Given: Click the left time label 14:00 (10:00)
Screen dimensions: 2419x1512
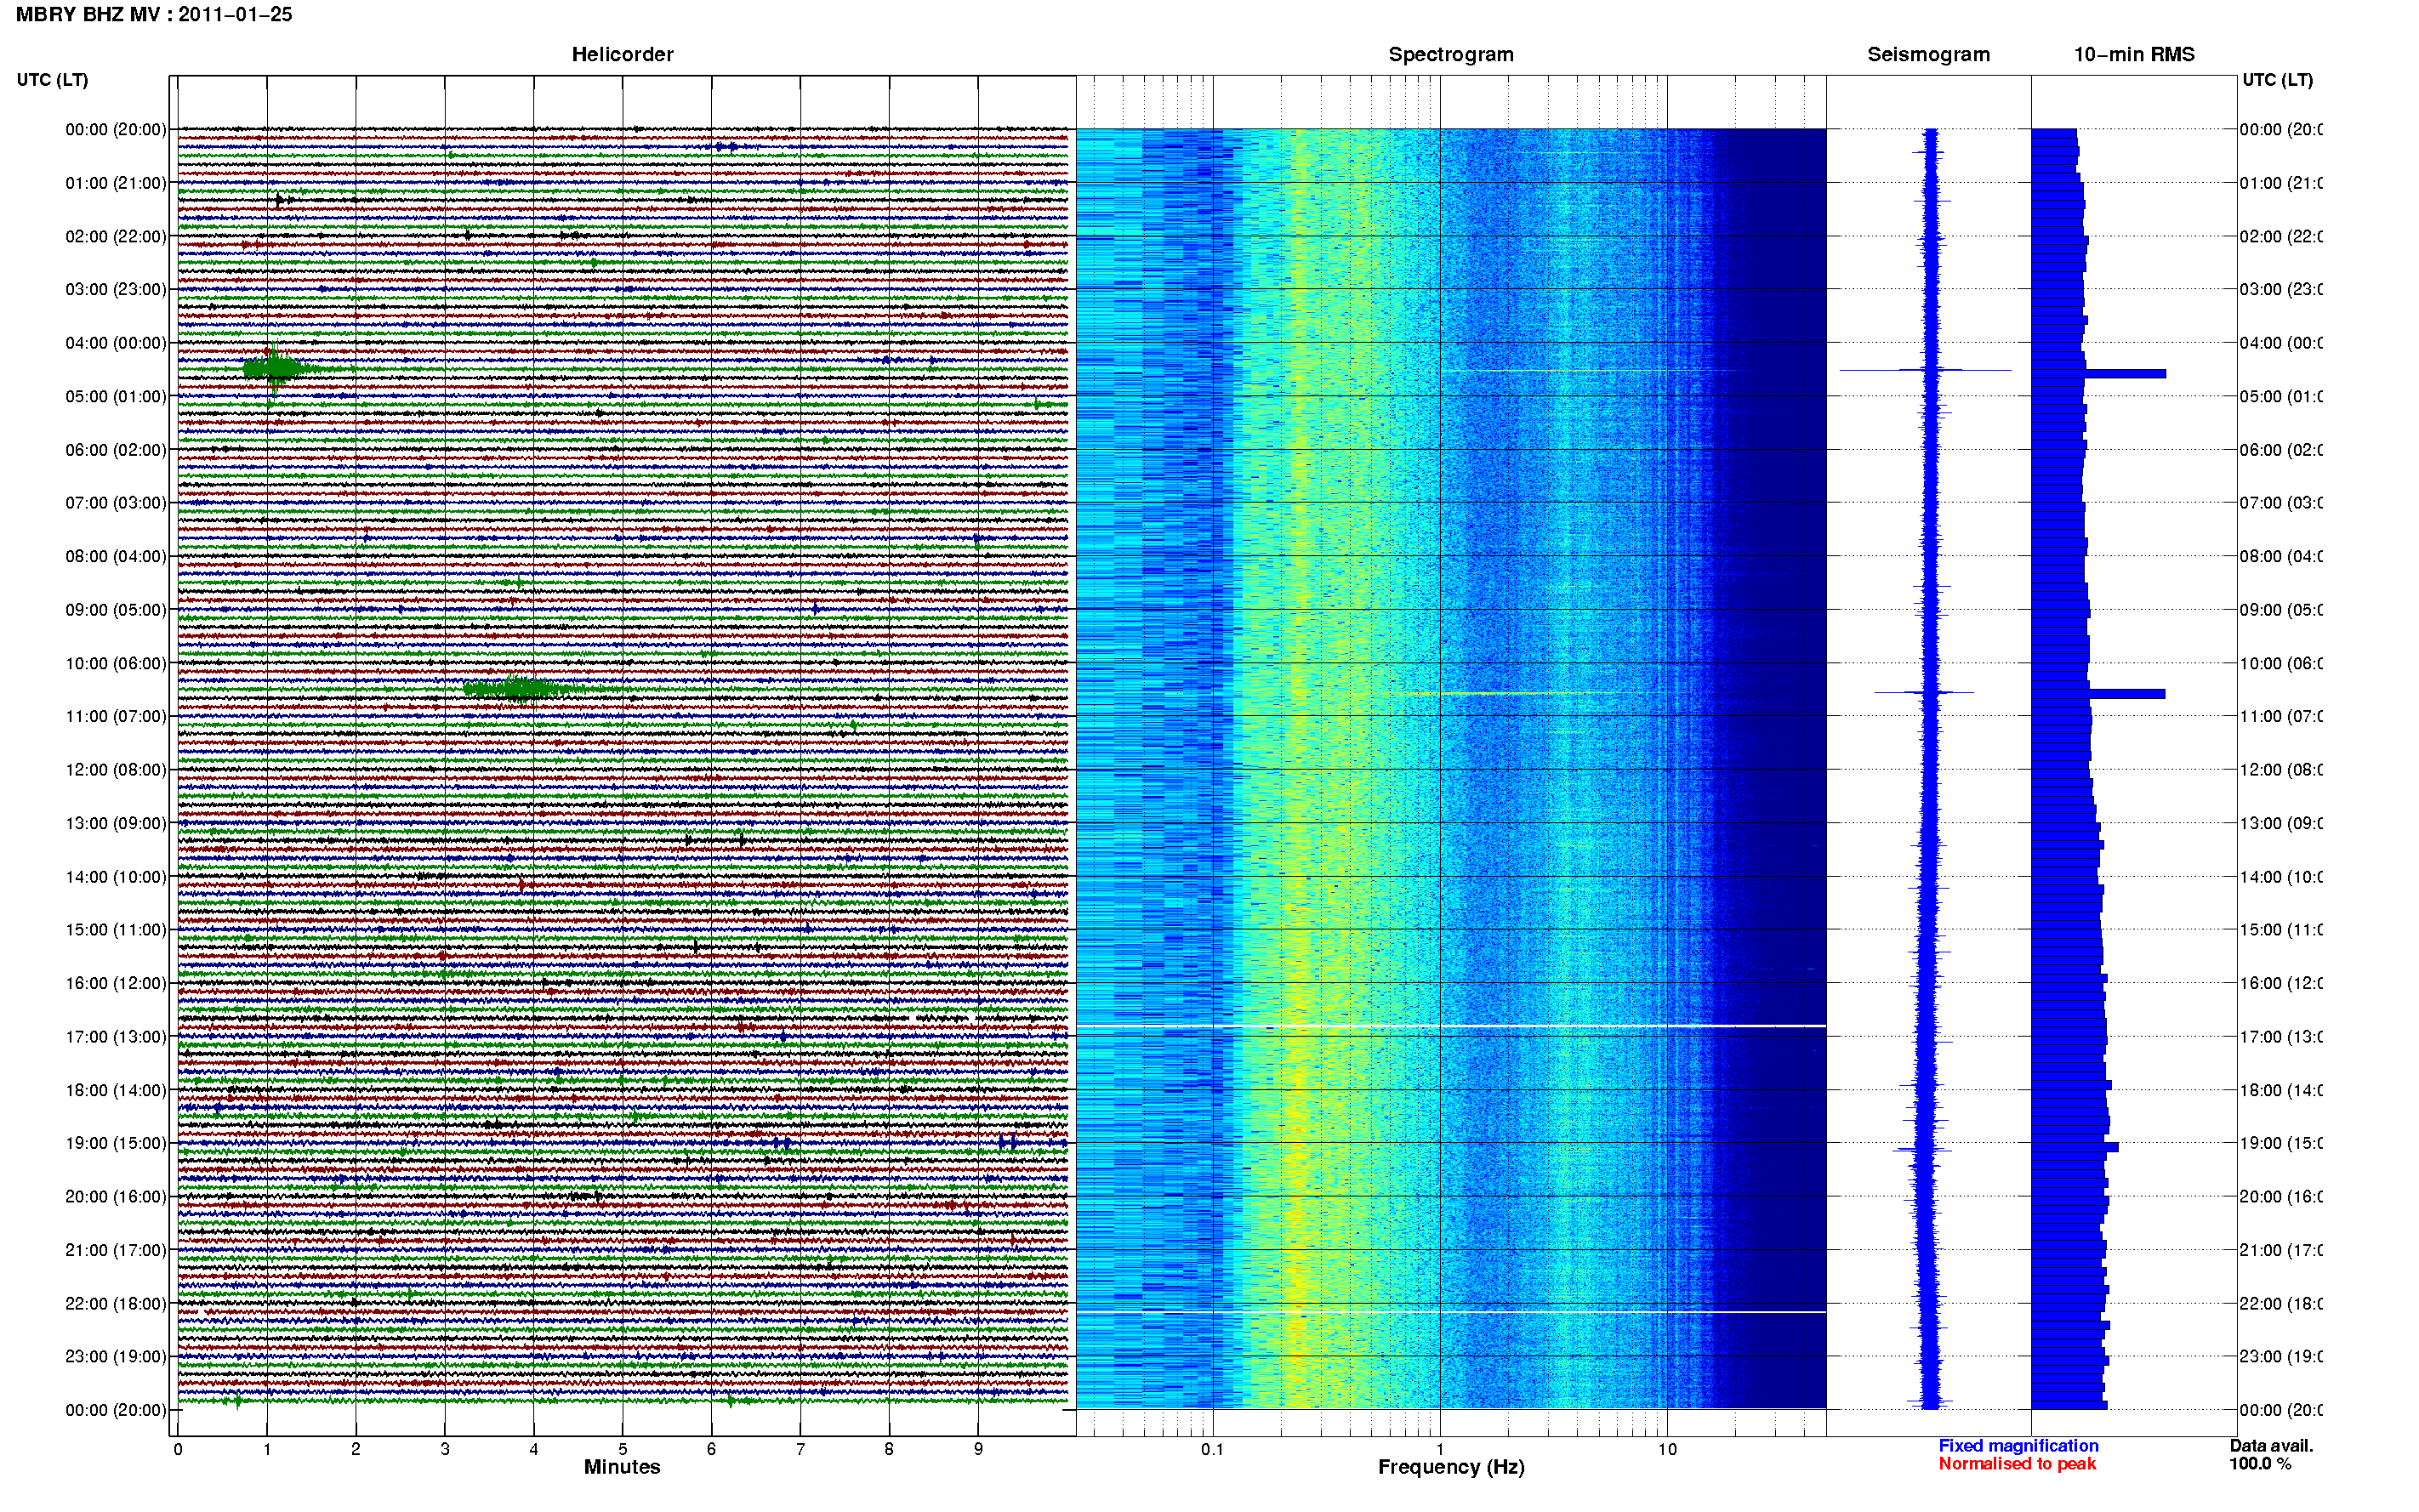Looking at the screenshot, I should 116,877.
